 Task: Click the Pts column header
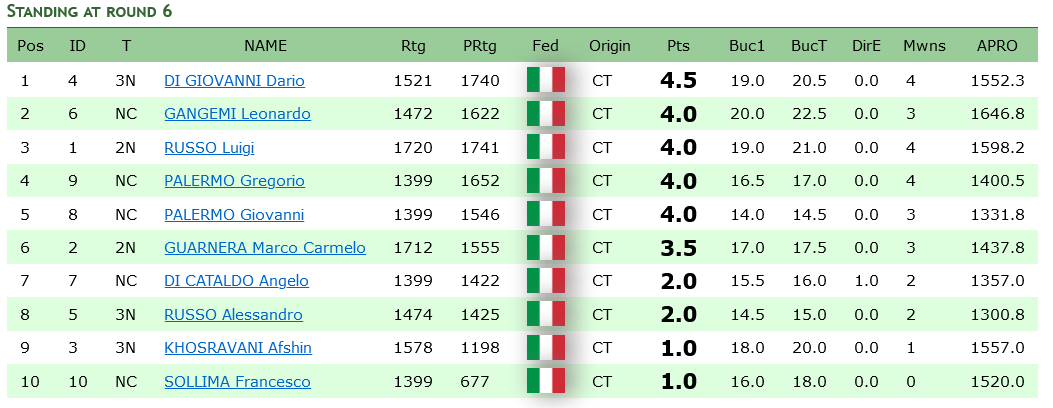point(678,46)
